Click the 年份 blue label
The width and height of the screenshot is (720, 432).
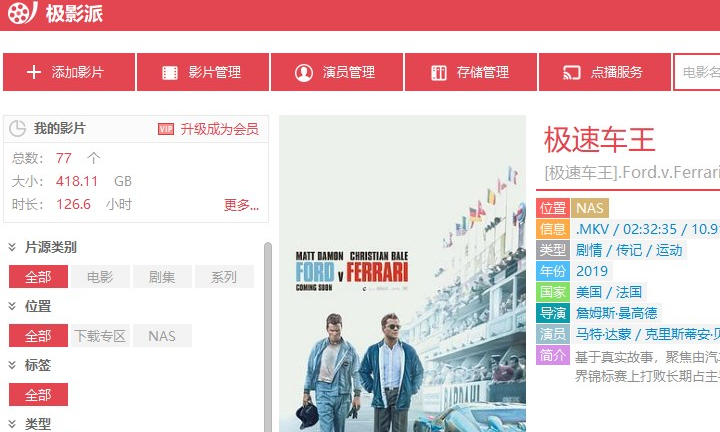pyautogui.click(x=553, y=271)
